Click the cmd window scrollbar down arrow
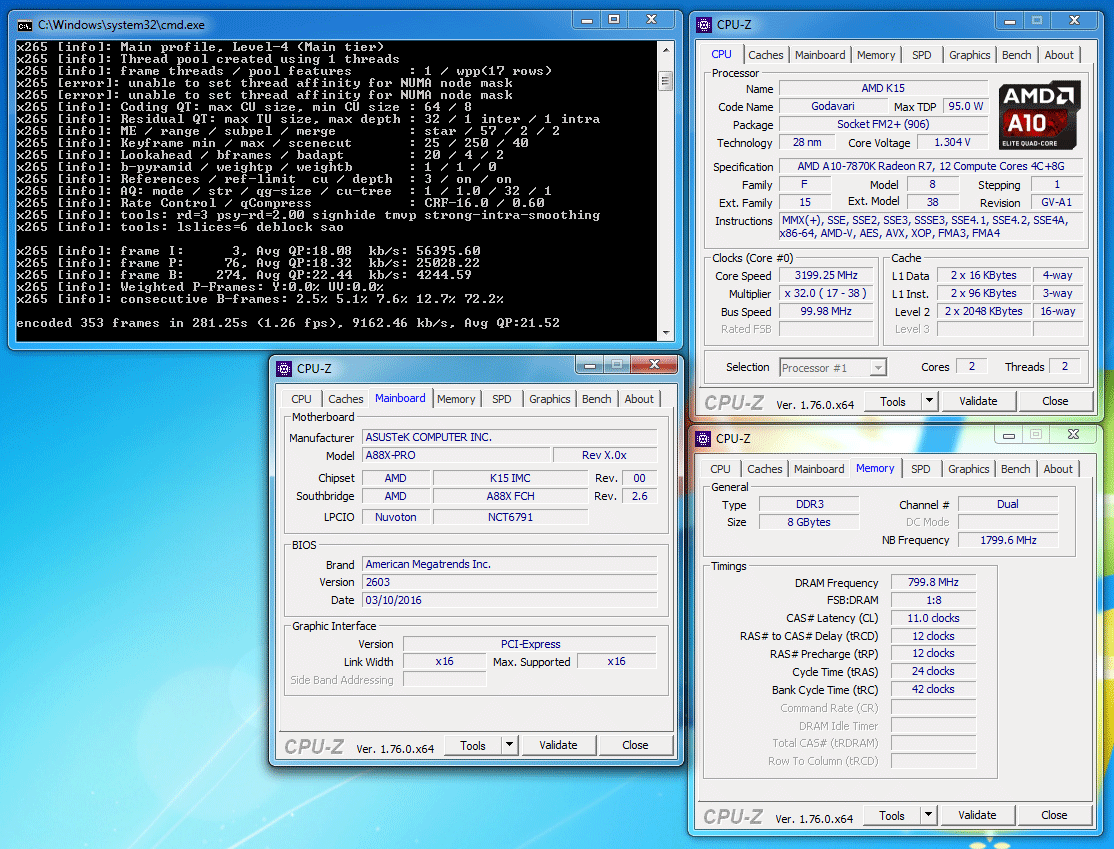This screenshot has width=1114, height=849. pyautogui.click(x=666, y=332)
